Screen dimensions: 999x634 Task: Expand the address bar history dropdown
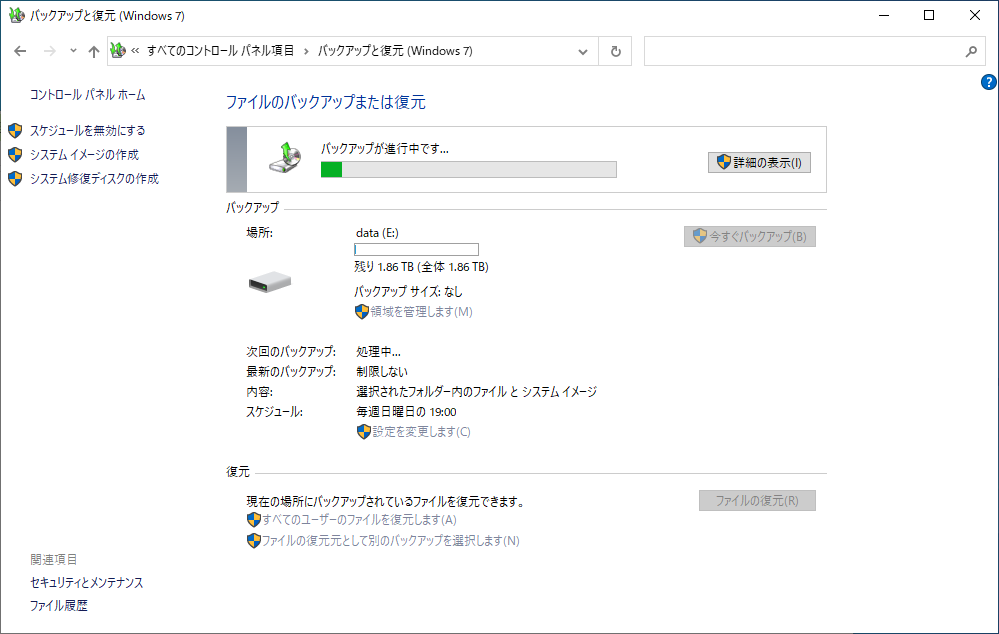click(584, 51)
